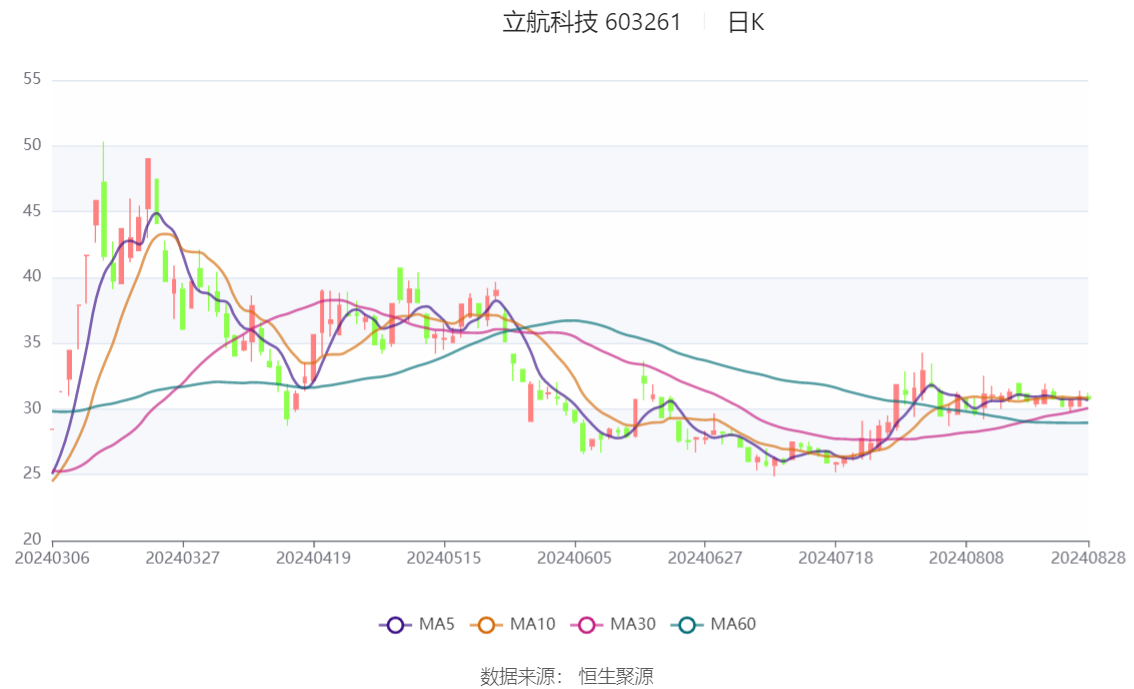Select the 20240718 date axis label
This screenshot has height=689, width=1134.
click(x=835, y=558)
